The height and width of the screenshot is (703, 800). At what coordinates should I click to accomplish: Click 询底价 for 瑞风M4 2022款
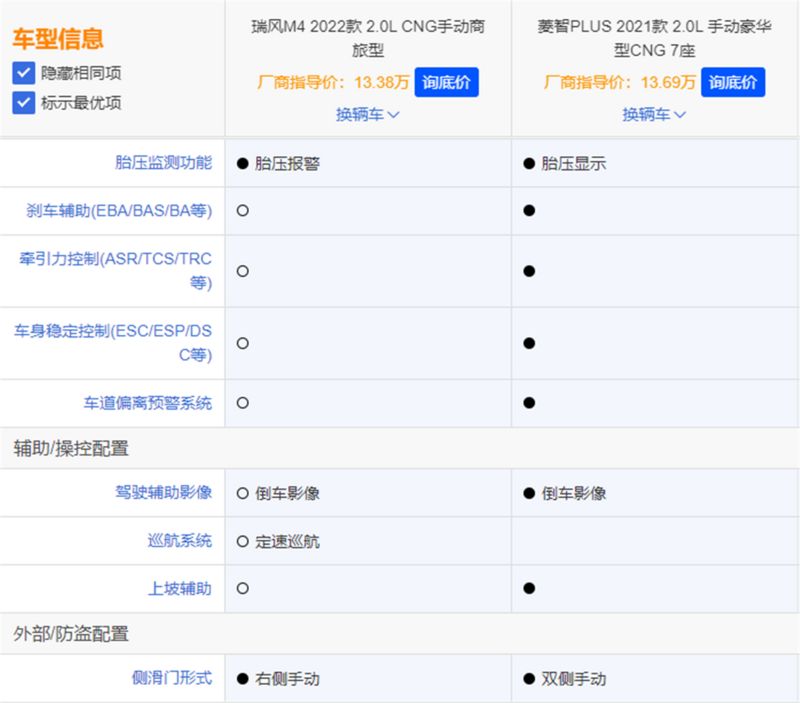(x=446, y=82)
